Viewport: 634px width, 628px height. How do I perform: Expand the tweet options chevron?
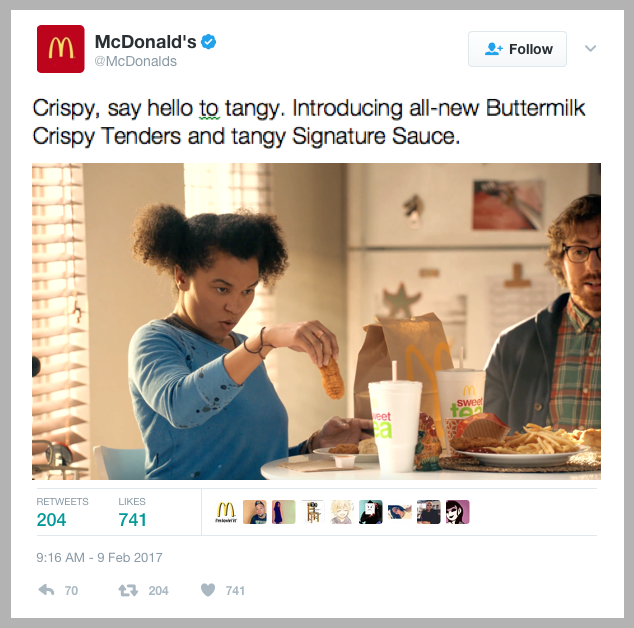point(590,49)
